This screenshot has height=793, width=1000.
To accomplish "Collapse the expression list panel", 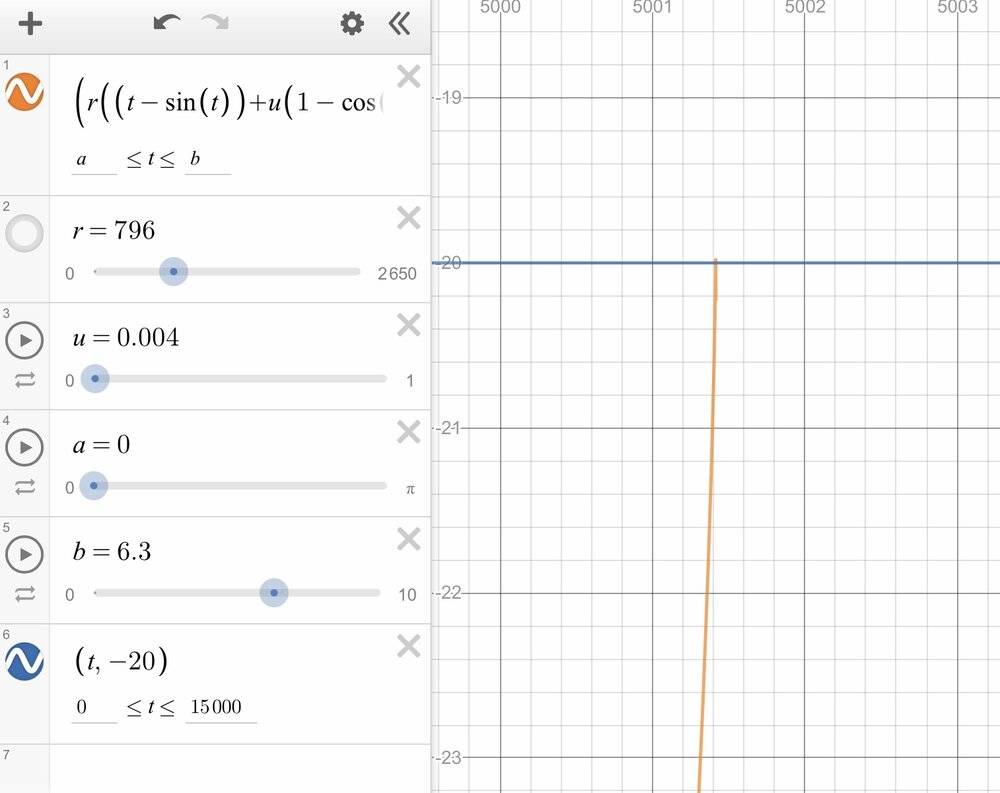I will coord(399,24).
